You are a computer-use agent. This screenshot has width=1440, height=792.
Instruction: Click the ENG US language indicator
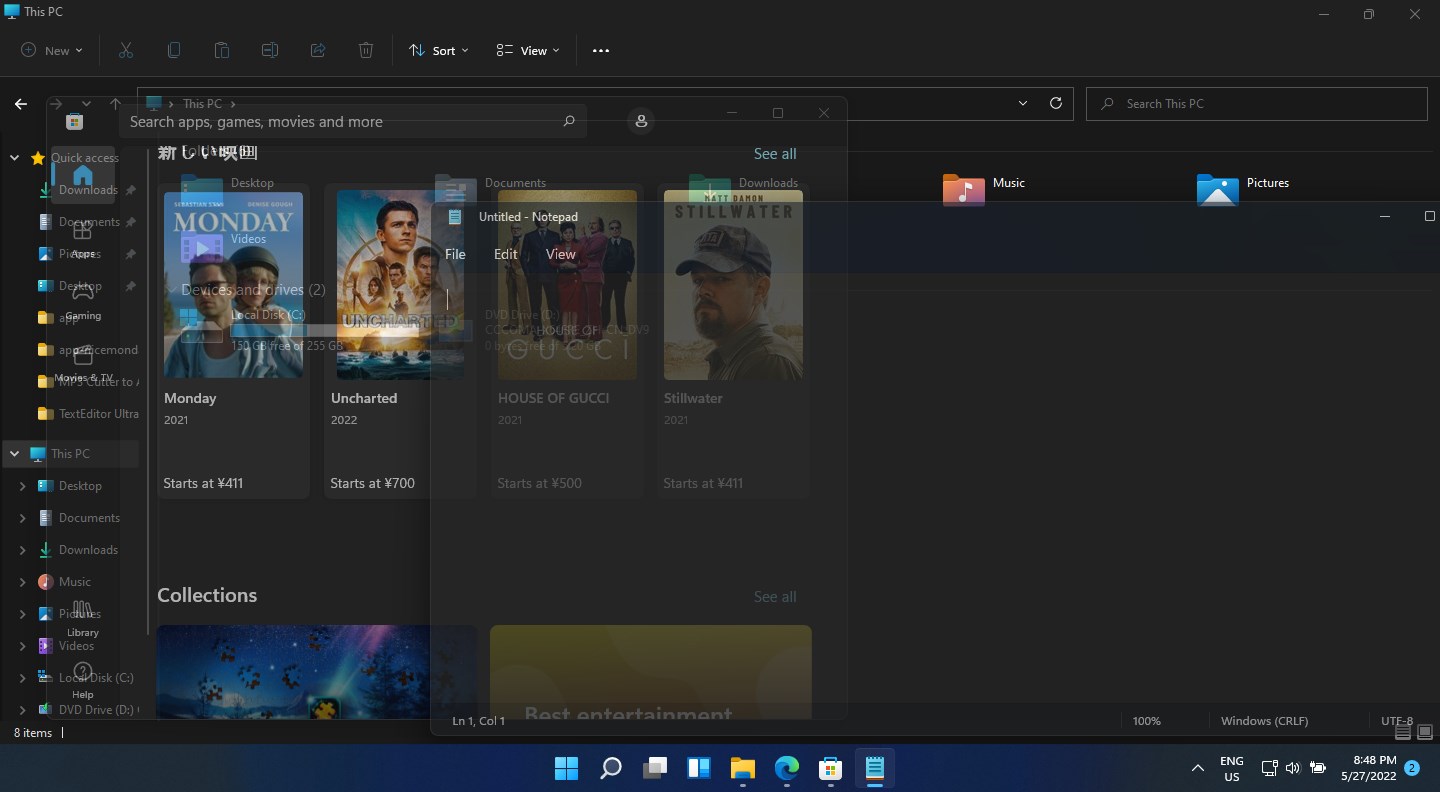(1232, 768)
